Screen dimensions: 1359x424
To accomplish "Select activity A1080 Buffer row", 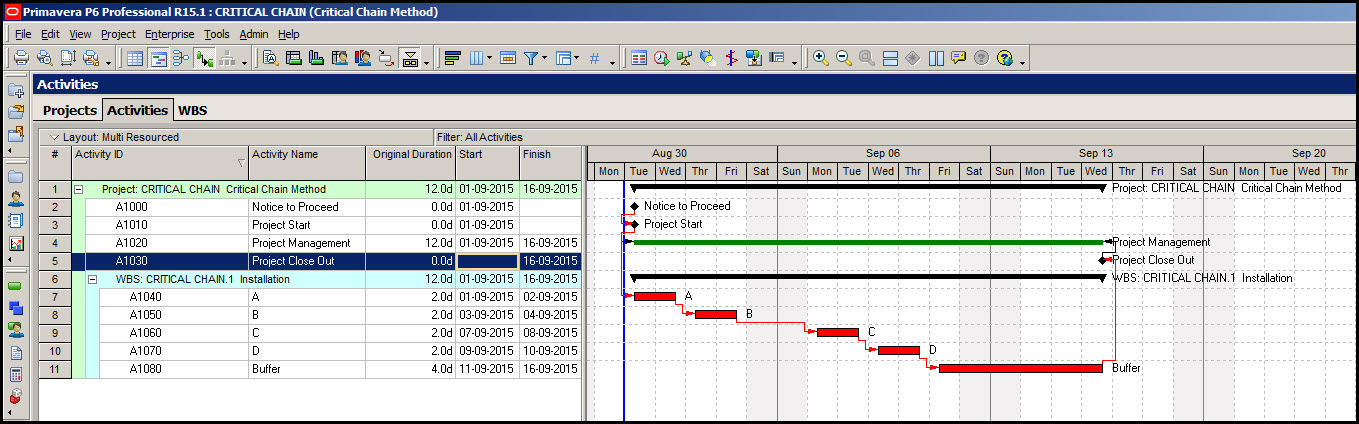I will [x=311, y=369].
